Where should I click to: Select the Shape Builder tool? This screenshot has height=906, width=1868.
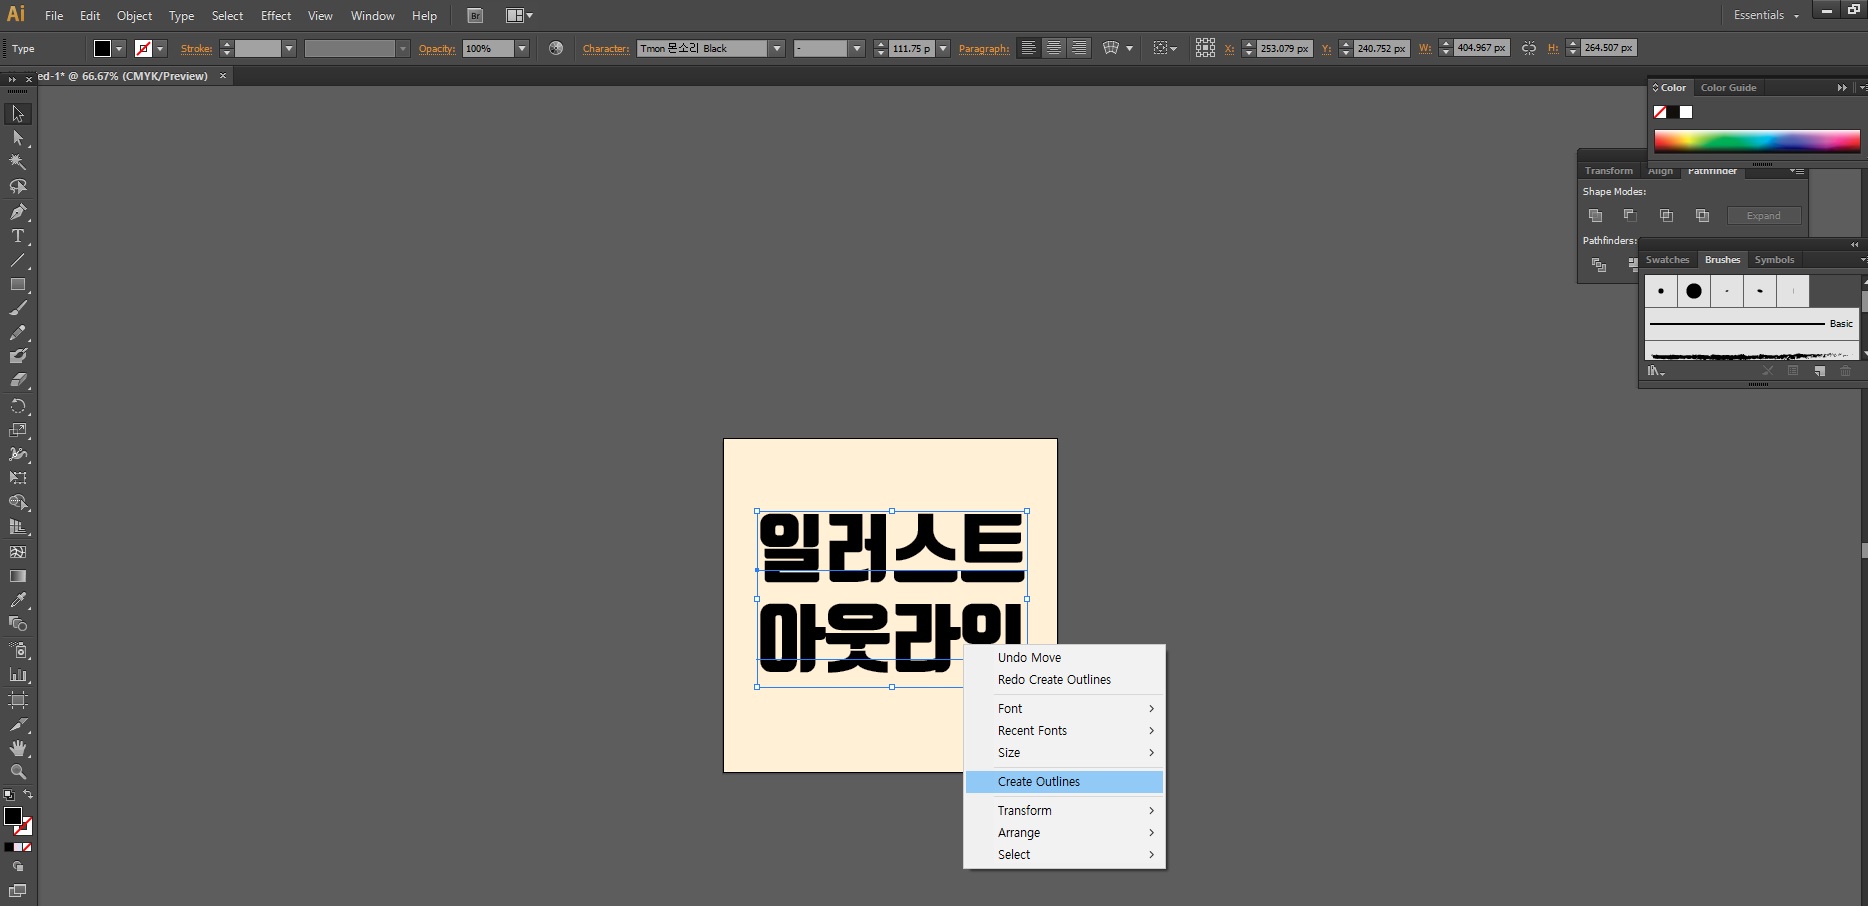(18, 502)
